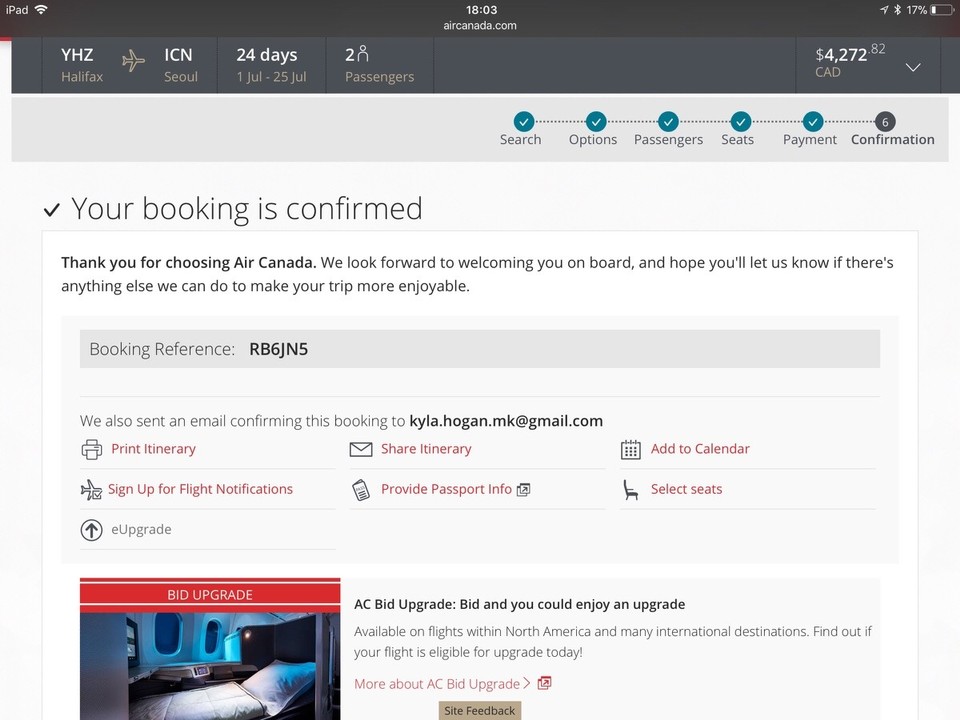
Task: Open the Print Itinerary link
Action: point(153,449)
